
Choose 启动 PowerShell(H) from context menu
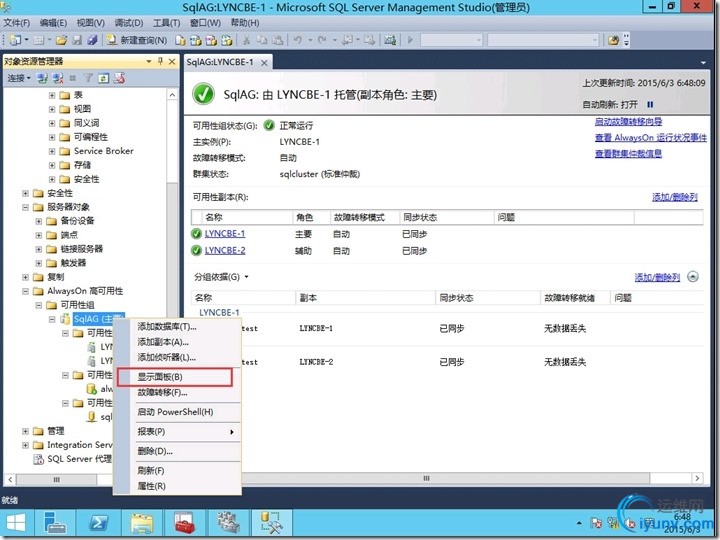(175, 412)
